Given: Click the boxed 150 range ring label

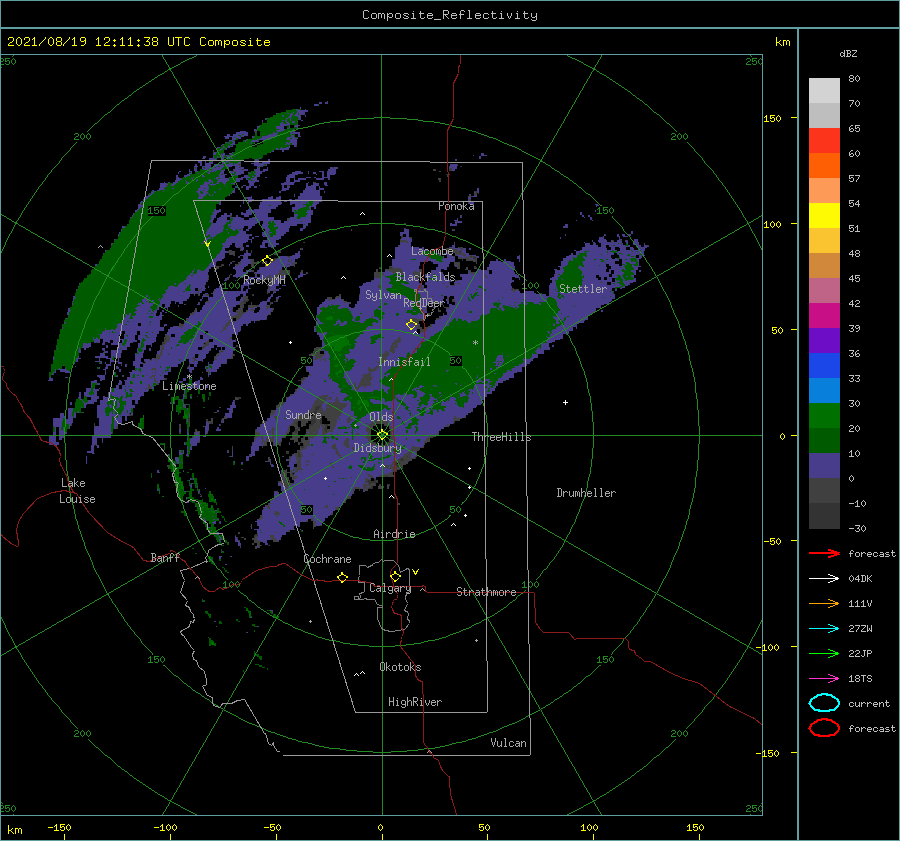Looking at the screenshot, I should 157,211.
